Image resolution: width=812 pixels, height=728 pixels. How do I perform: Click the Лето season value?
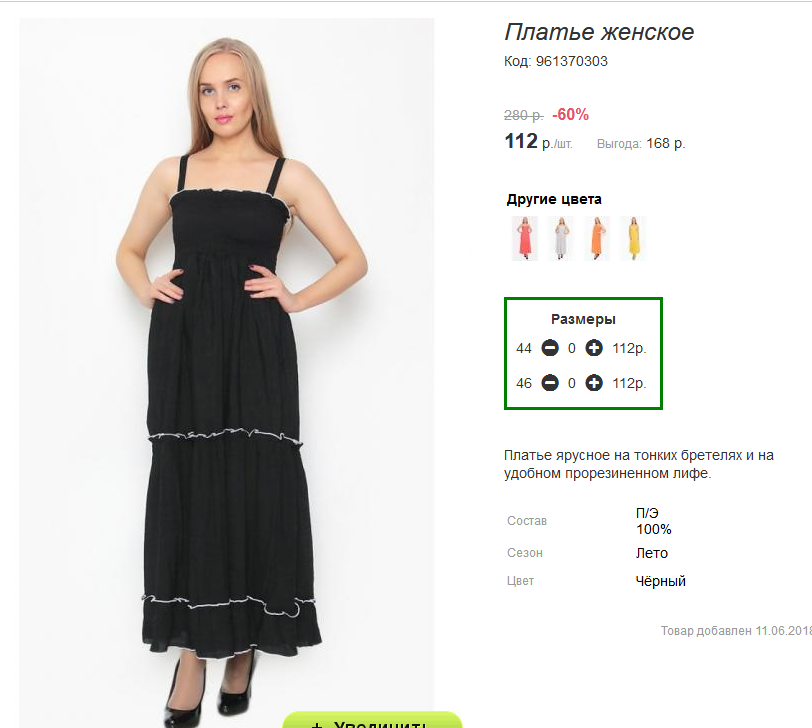tap(651, 553)
